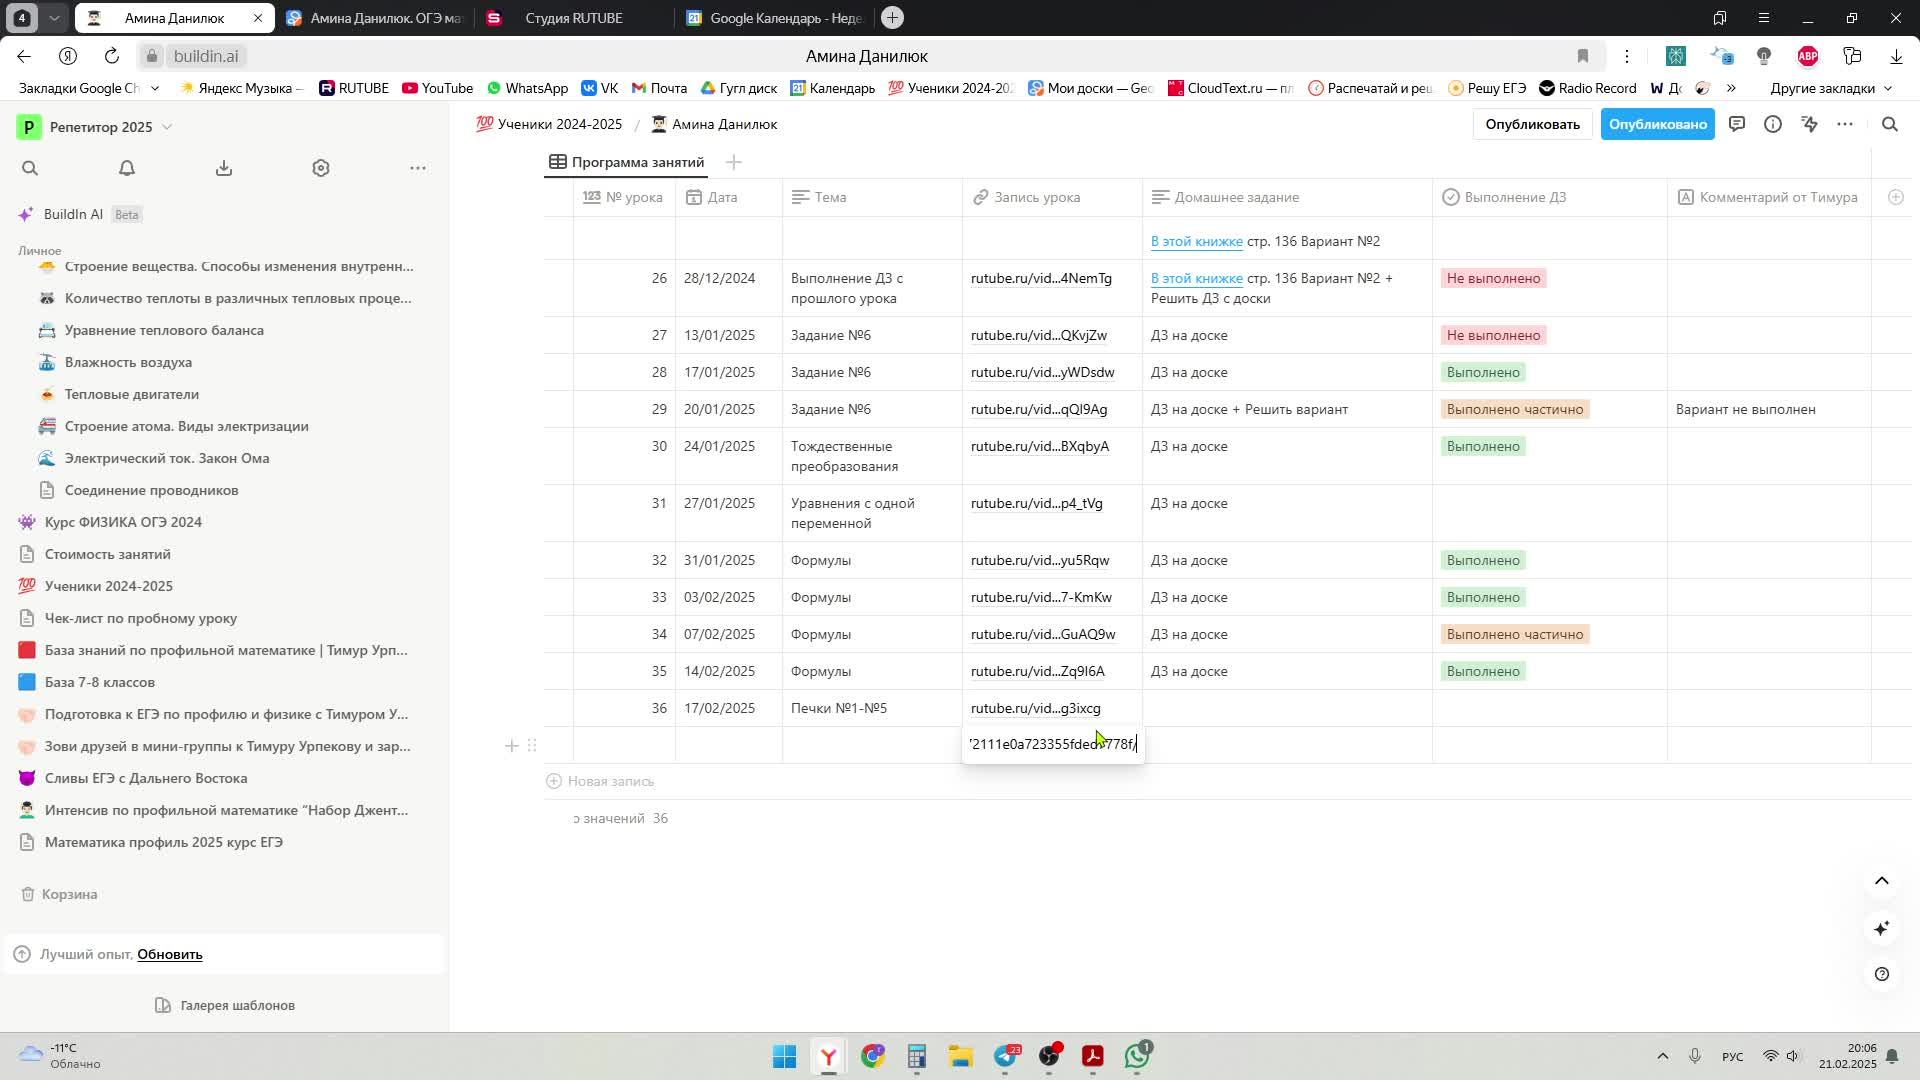Open 'Стоимость занятий' sidebar menu item
The width and height of the screenshot is (1920, 1080).
[105, 554]
